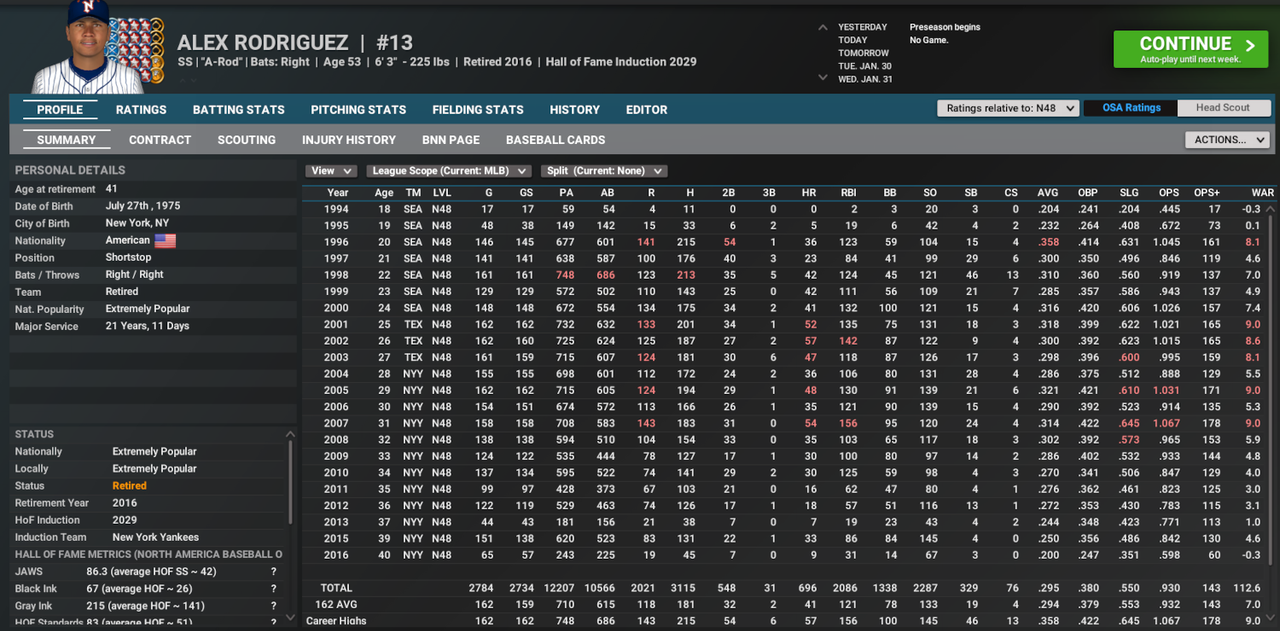The width and height of the screenshot is (1280, 631).
Task: Click Alex Rodriguez's player portrait
Action: [x=87, y=47]
